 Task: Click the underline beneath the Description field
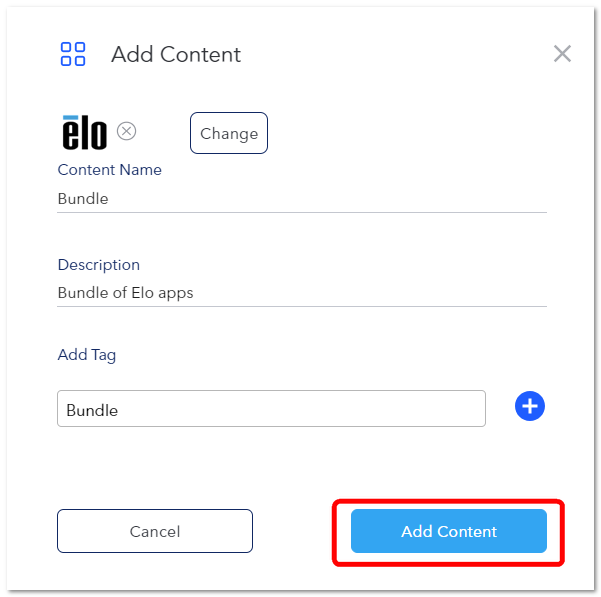click(302, 307)
